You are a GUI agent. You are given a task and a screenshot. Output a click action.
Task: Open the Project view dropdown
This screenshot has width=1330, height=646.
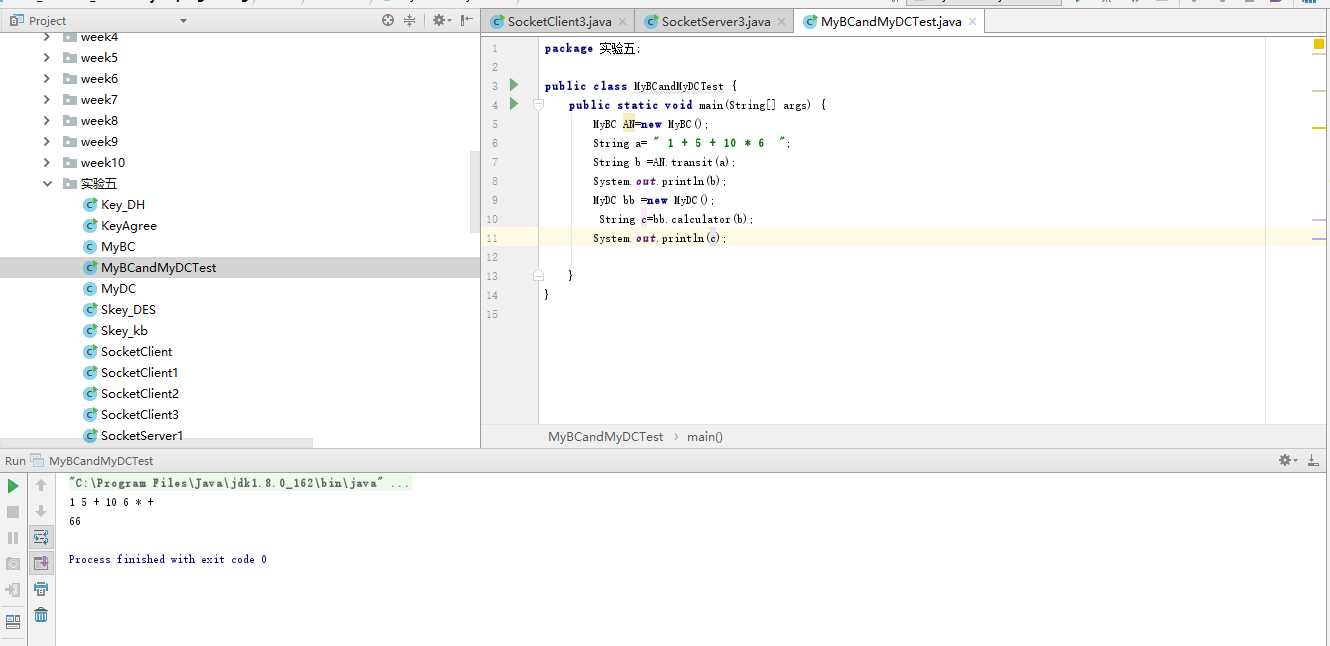[183, 21]
